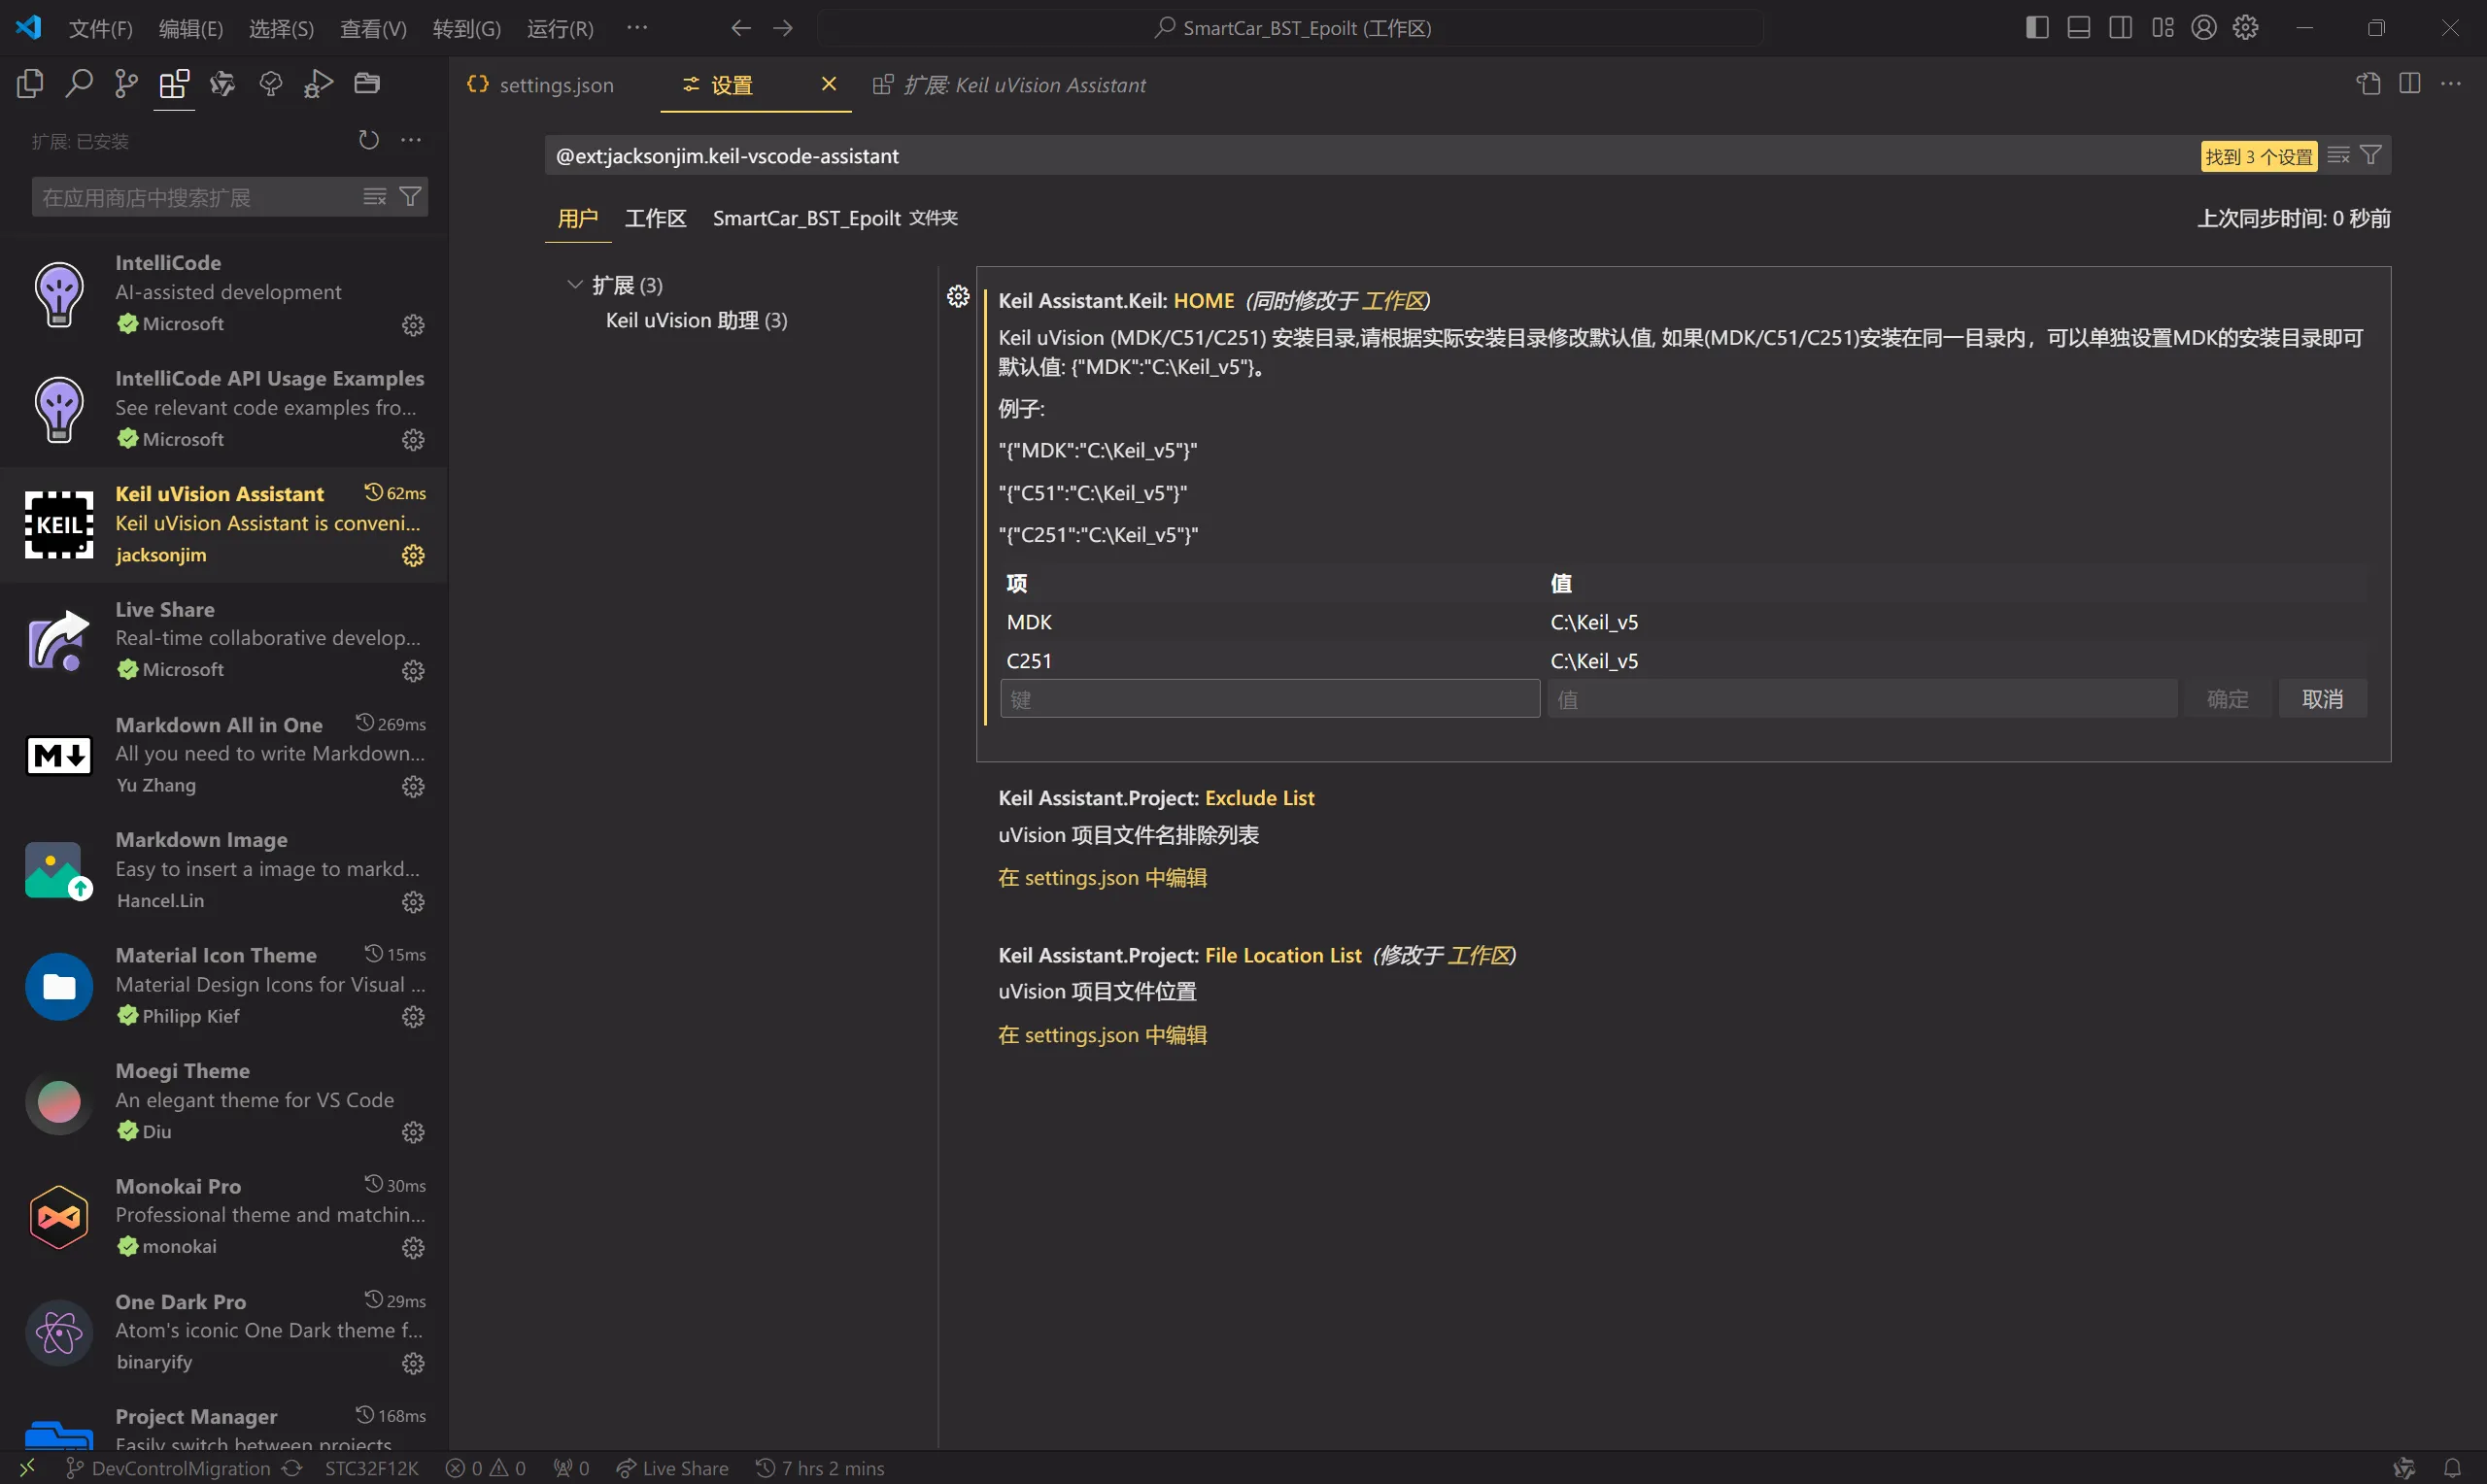Close the 设置 tab

pyautogui.click(x=828, y=84)
